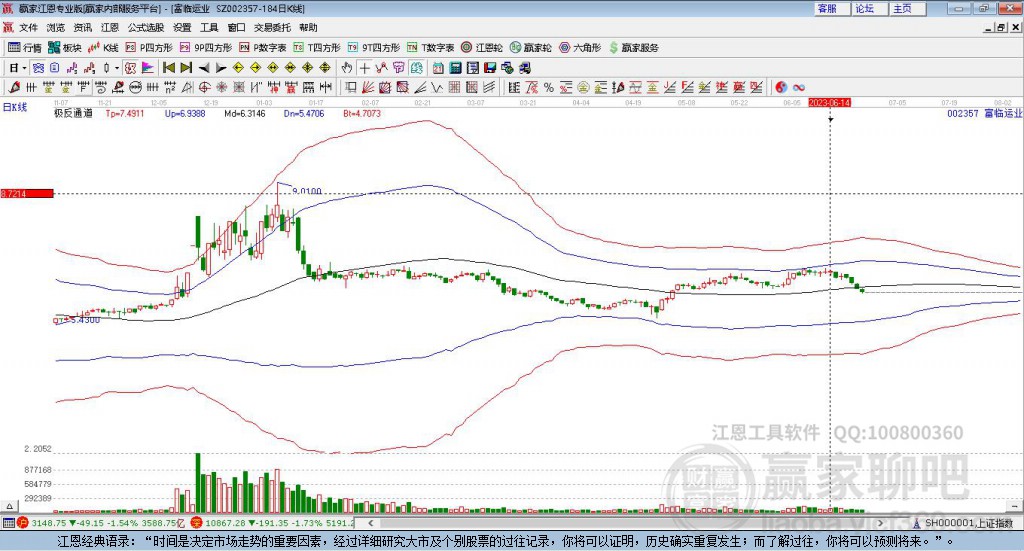Open the calendar icon showing 21
Viewport: 1024px width, 551px height.
tap(438, 68)
